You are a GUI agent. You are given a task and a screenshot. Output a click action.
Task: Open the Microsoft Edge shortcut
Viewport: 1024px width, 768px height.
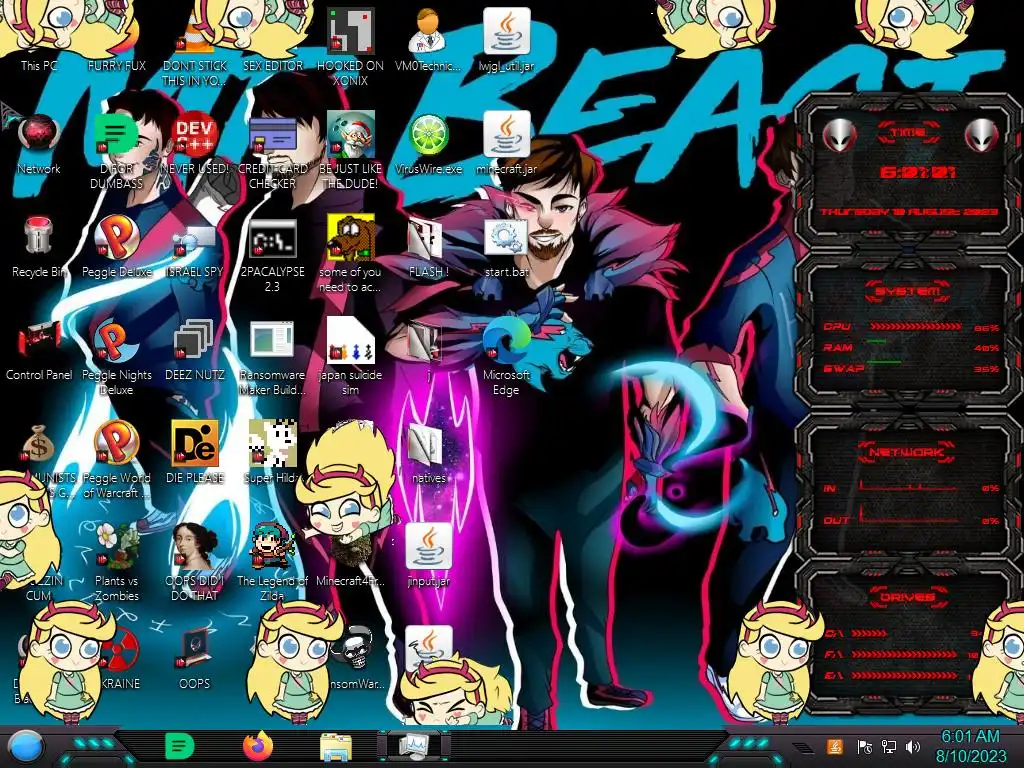[506, 357]
